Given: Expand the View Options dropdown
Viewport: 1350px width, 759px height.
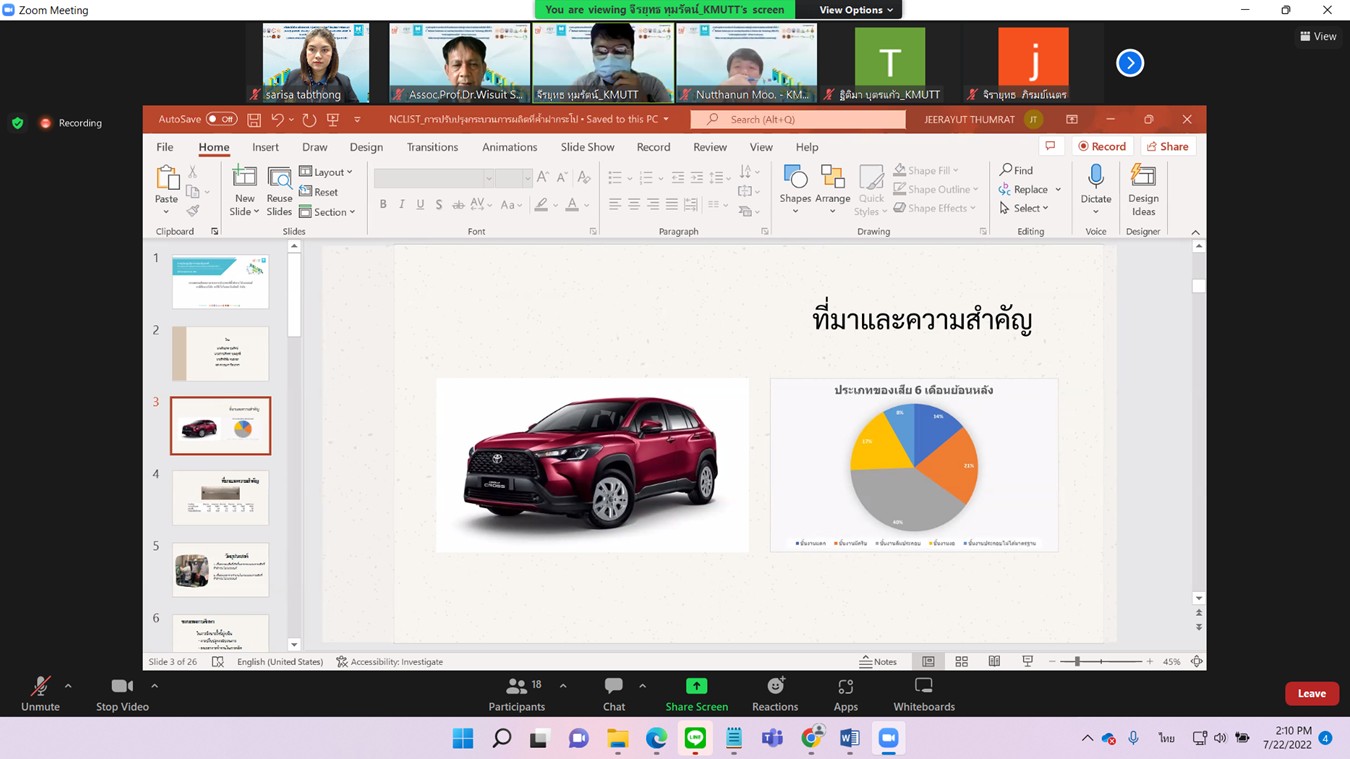Looking at the screenshot, I should [856, 10].
